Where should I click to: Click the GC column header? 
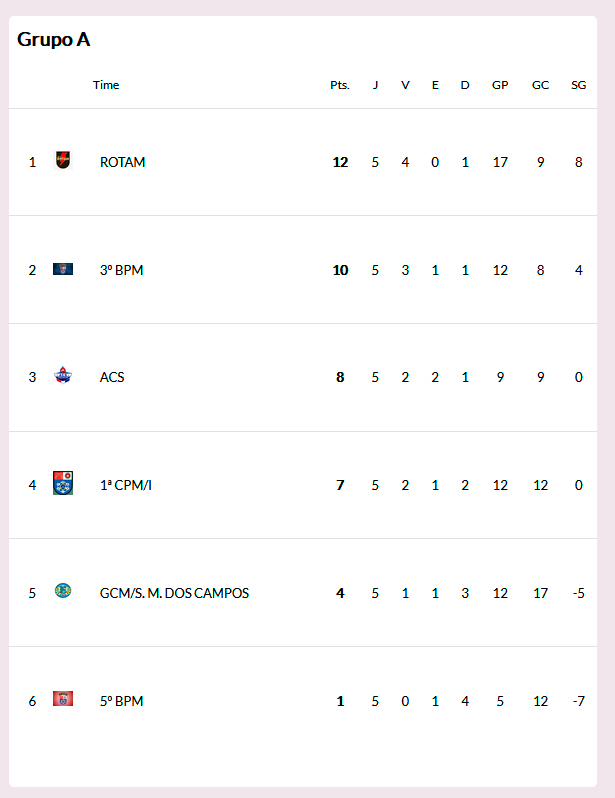[x=540, y=85]
